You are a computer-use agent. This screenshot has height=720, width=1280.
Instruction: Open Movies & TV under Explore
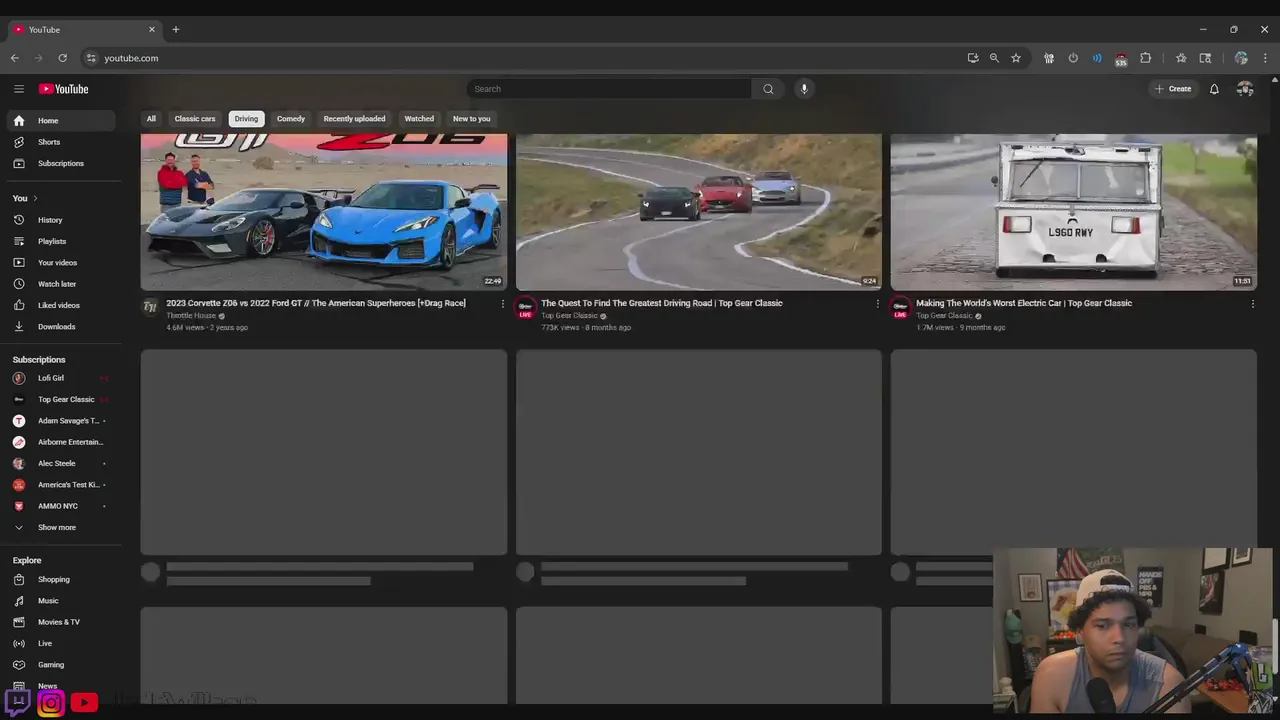(x=61, y=622)
